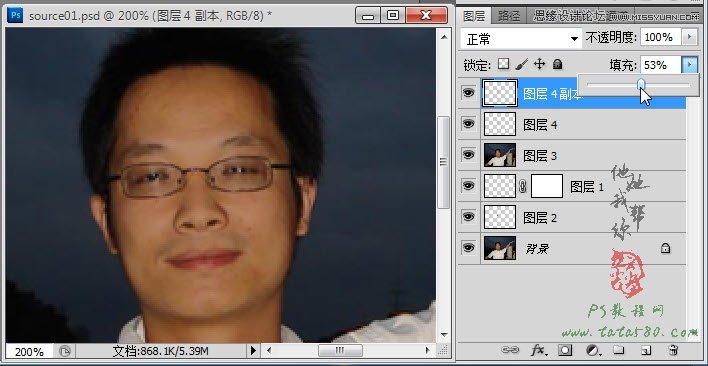This screenshot has width=708, height=366.
Task: Click lock all padlock icon
Action: tap(558, 64)
